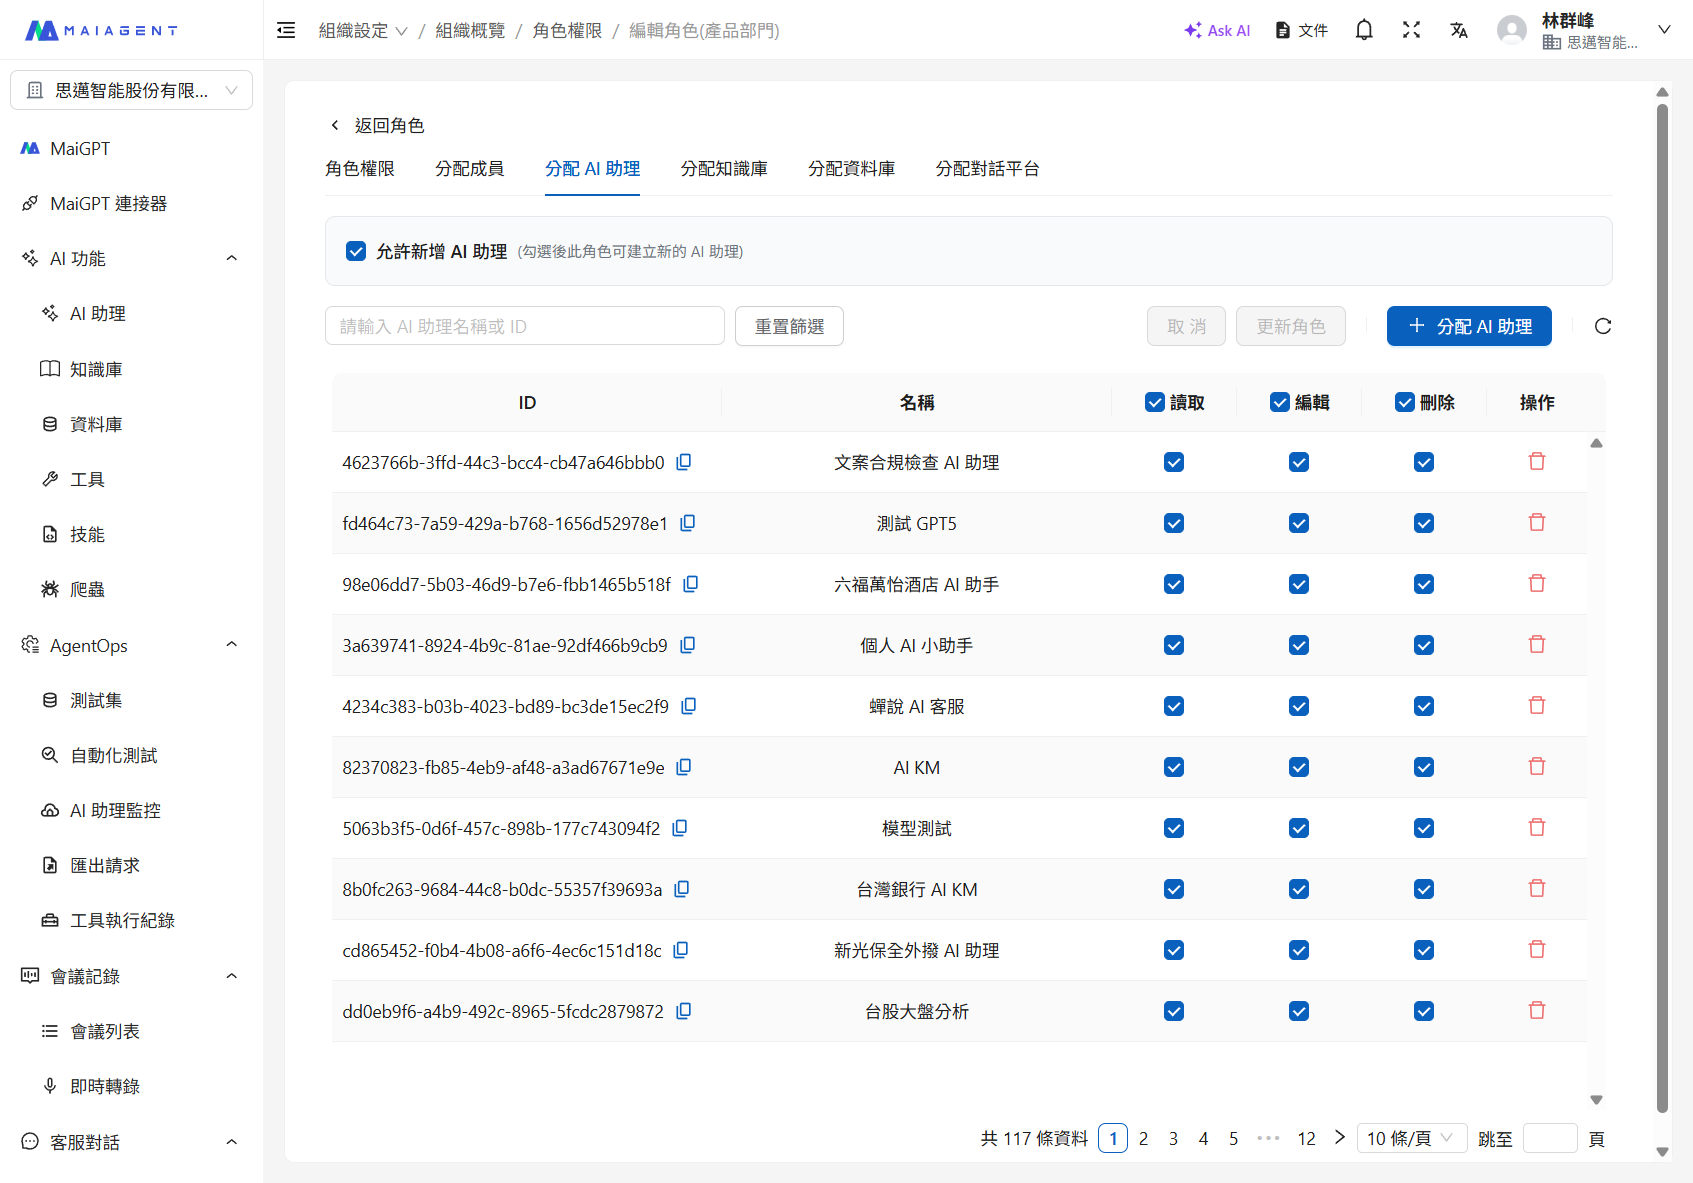
Task: Open the 10 條/頁 page size dropdown
Action: pyautogui.click(x=1412, y=1138)
